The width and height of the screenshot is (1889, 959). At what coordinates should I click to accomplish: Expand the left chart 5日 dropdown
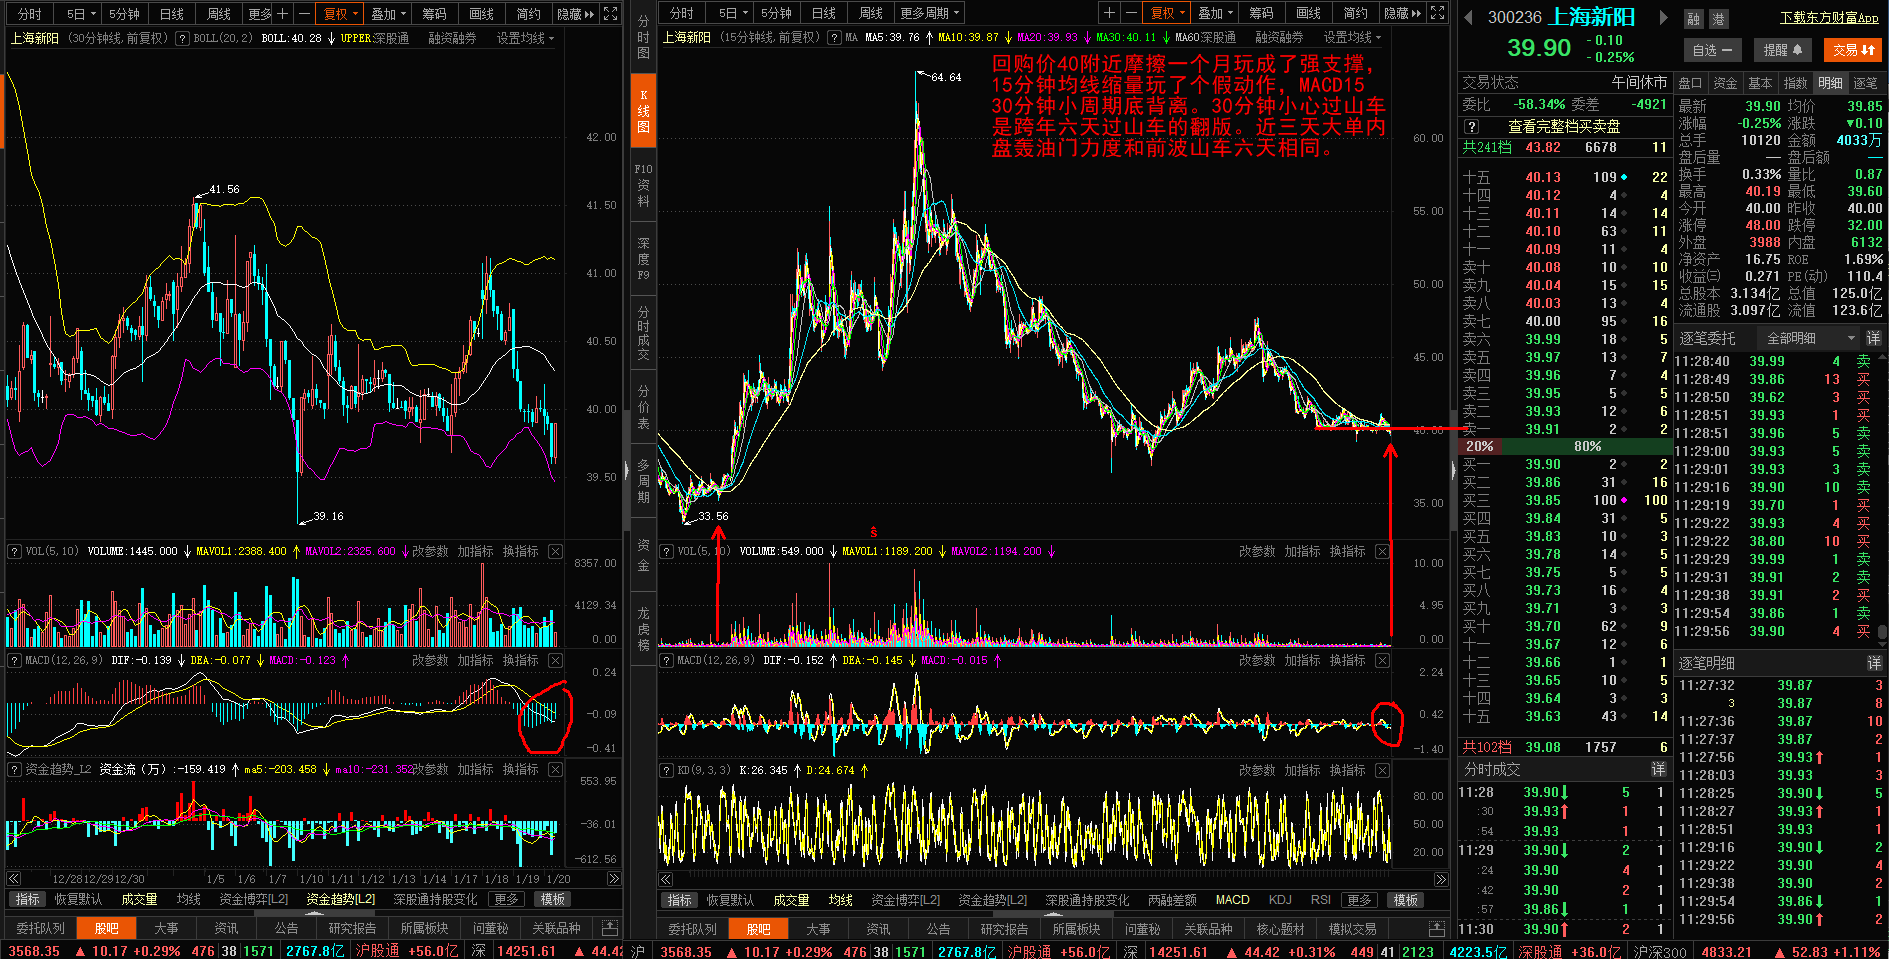(x=81, y=13)
